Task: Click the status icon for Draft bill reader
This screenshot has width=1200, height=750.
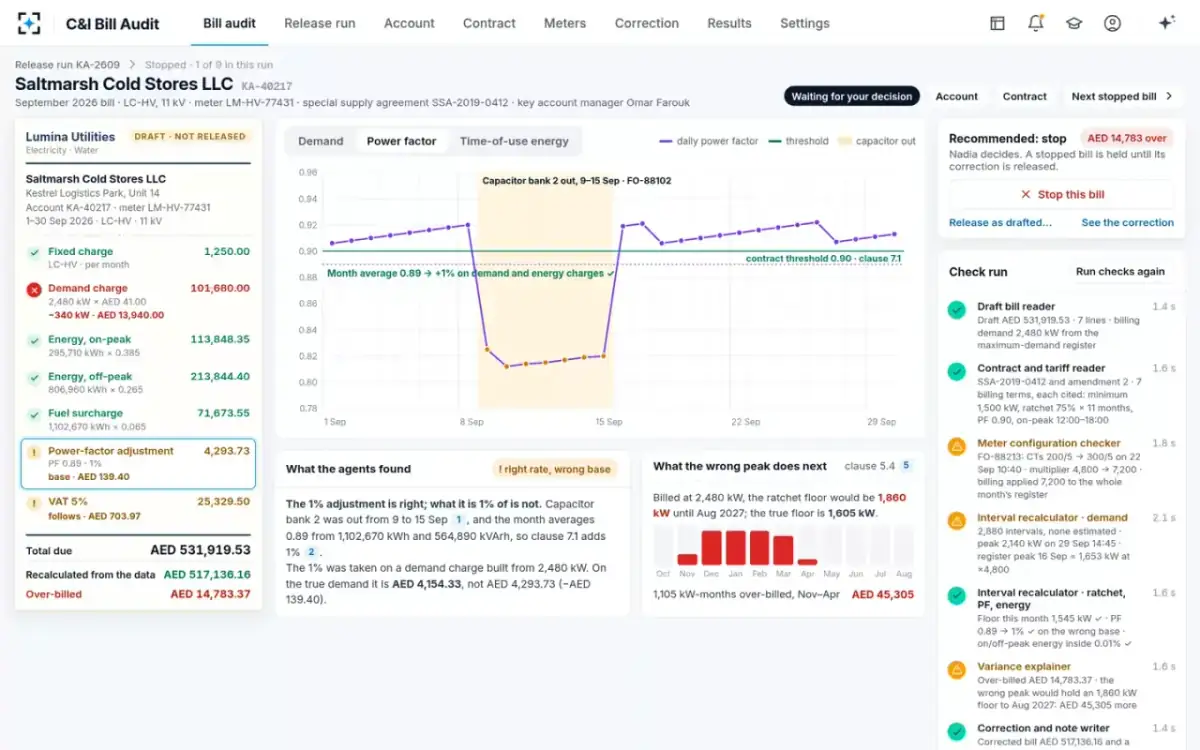Action: 957,310
